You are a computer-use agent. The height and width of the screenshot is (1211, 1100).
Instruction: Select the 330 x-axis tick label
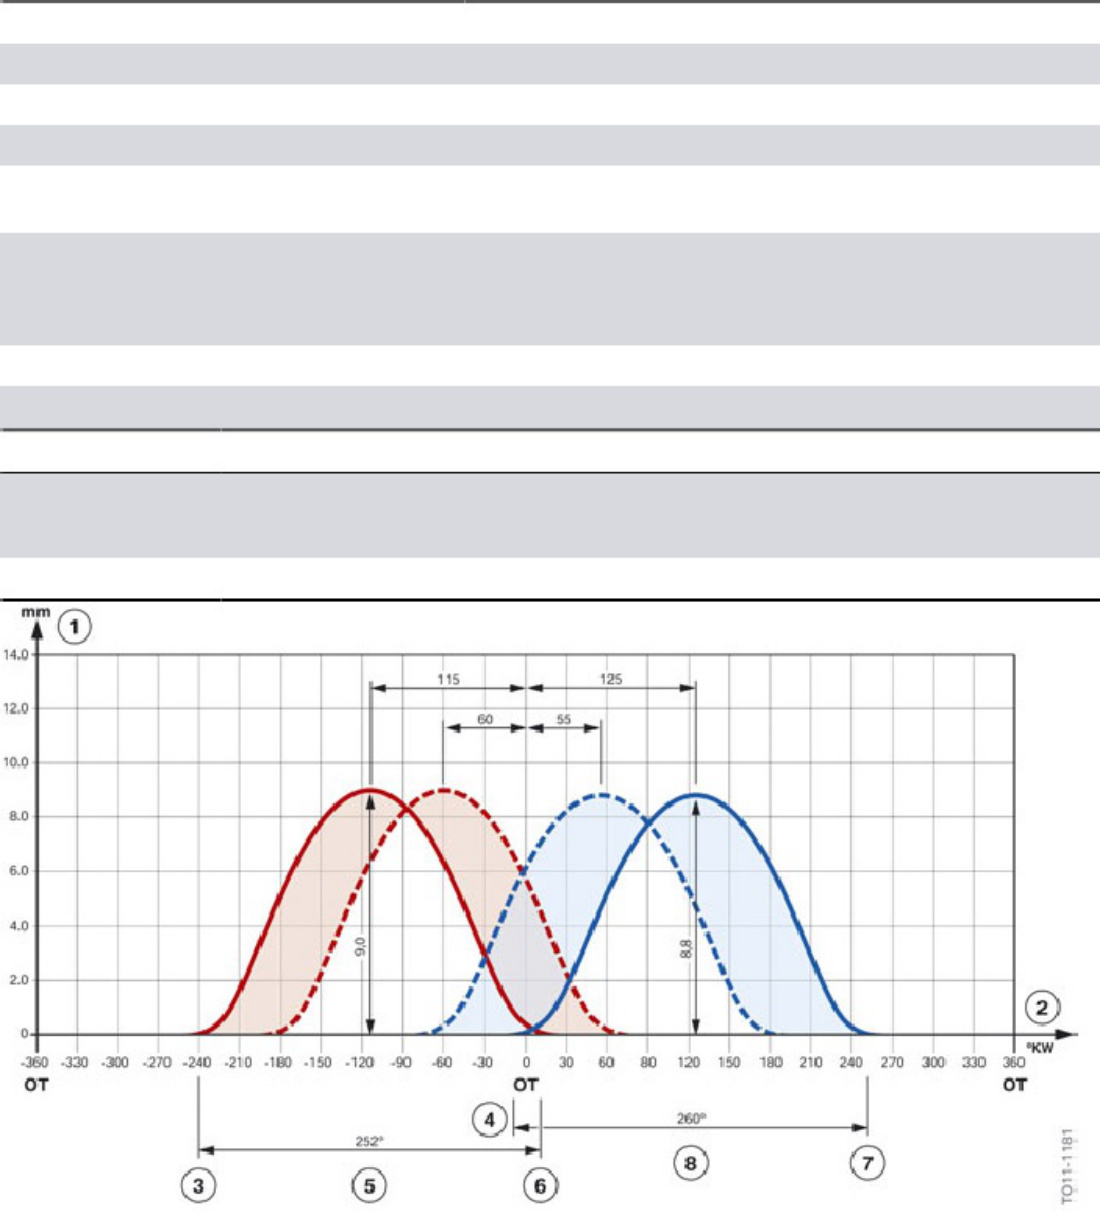(974, 1063)
